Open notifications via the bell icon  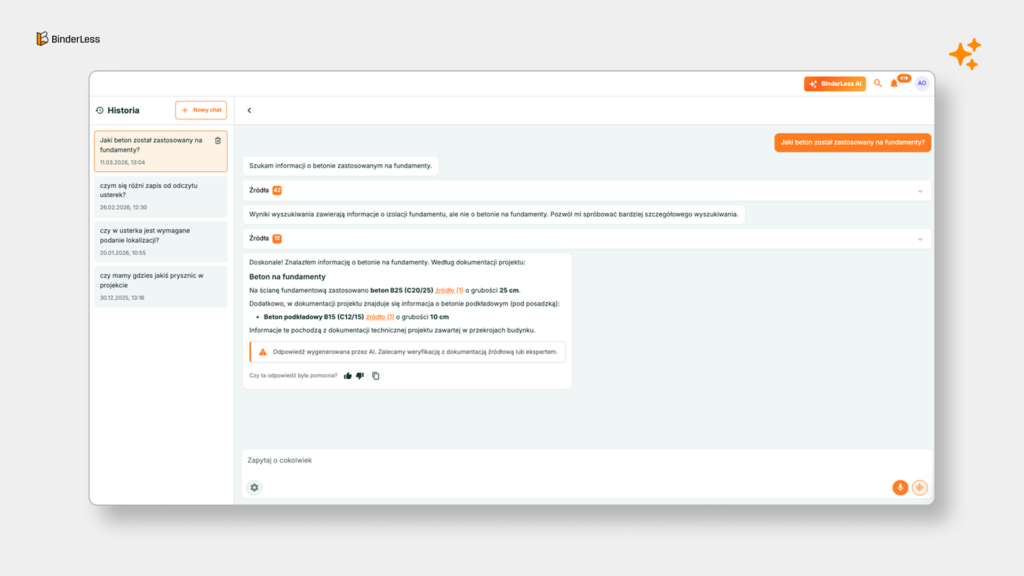(x=894, y=84)
